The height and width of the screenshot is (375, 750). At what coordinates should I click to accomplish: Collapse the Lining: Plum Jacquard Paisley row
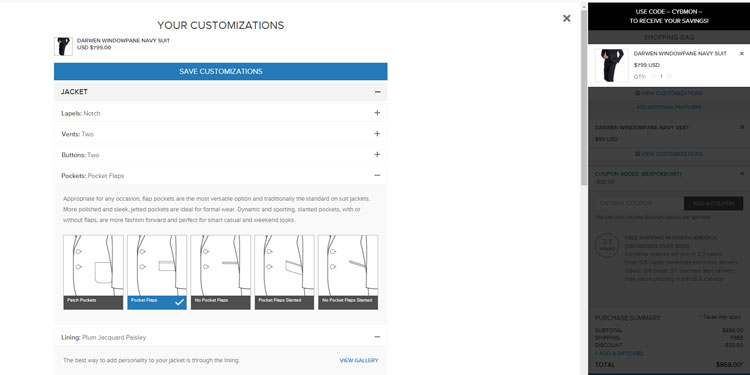pos(221,337)
